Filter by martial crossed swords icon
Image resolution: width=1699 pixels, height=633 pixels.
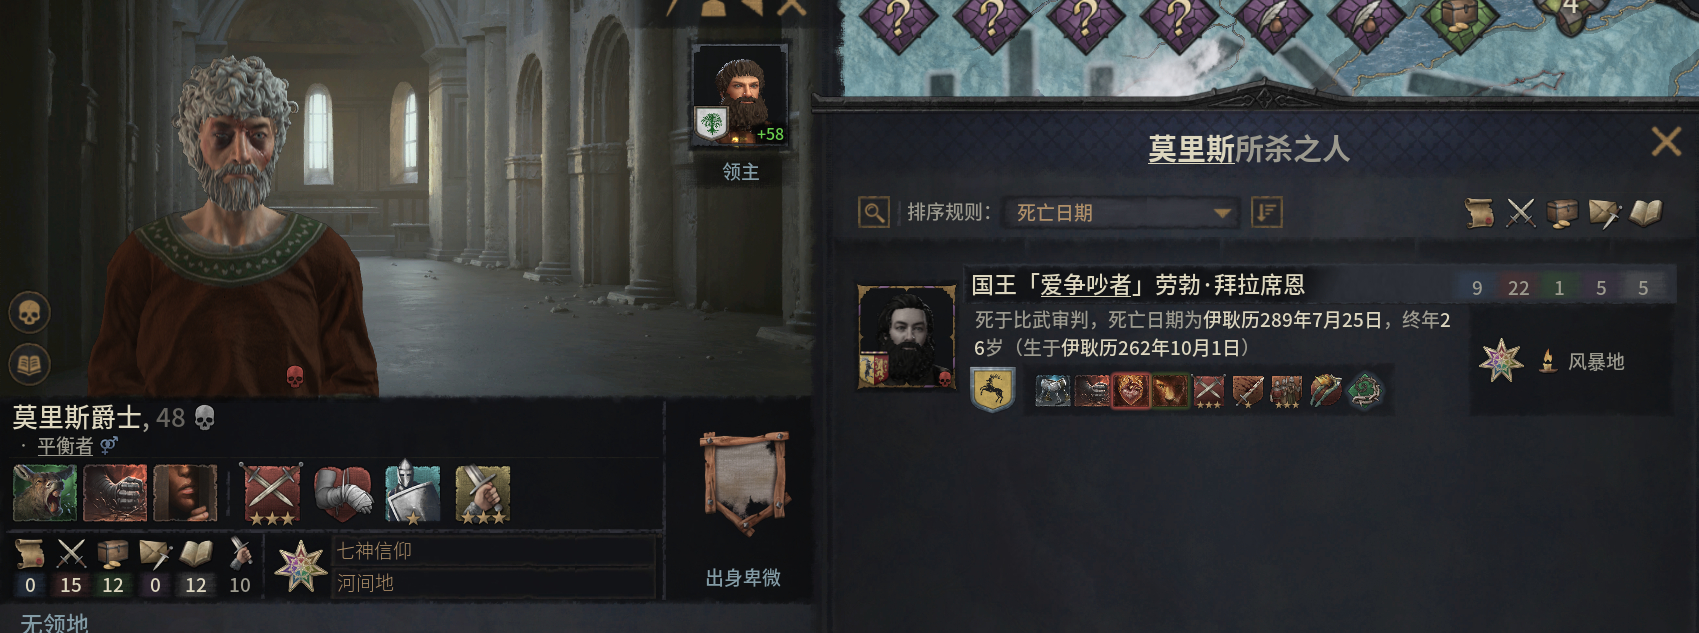[1521, 212]
